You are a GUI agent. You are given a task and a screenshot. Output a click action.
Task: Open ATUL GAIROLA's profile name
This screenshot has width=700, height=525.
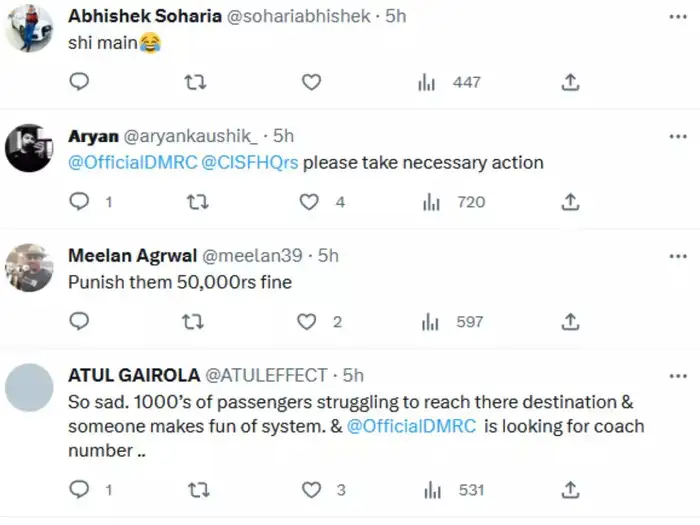pos(133,375)
